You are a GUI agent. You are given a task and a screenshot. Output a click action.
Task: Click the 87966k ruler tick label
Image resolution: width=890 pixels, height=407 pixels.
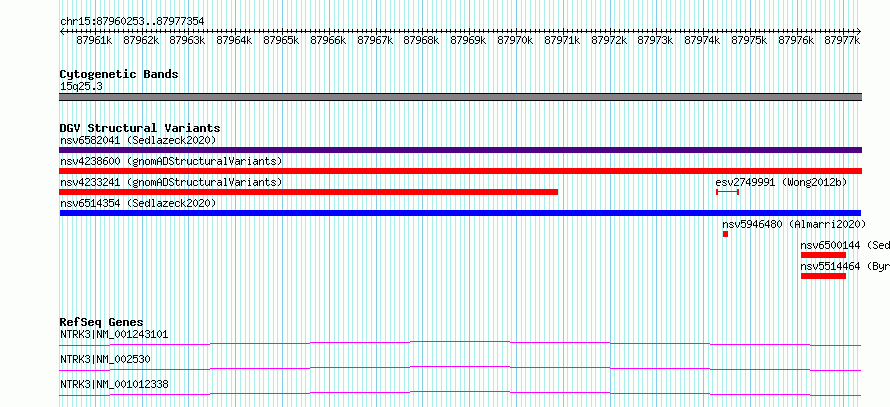click(328, 40)
